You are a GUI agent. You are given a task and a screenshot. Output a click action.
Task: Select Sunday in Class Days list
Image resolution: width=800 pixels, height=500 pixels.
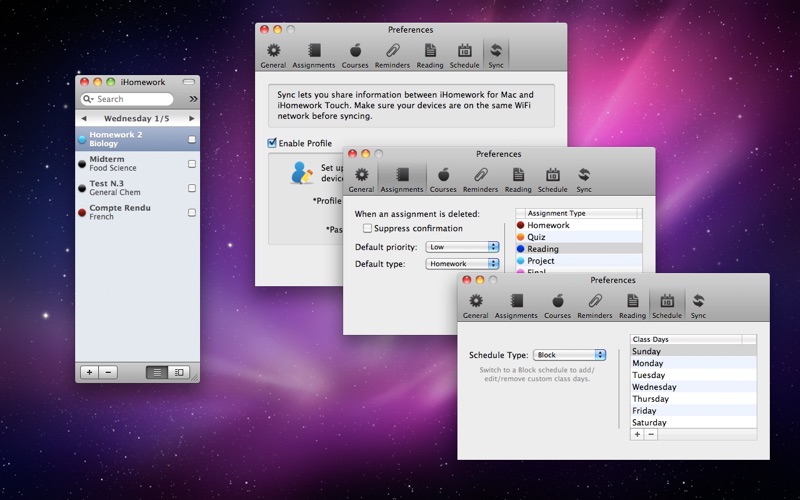[x=693, y=351]
